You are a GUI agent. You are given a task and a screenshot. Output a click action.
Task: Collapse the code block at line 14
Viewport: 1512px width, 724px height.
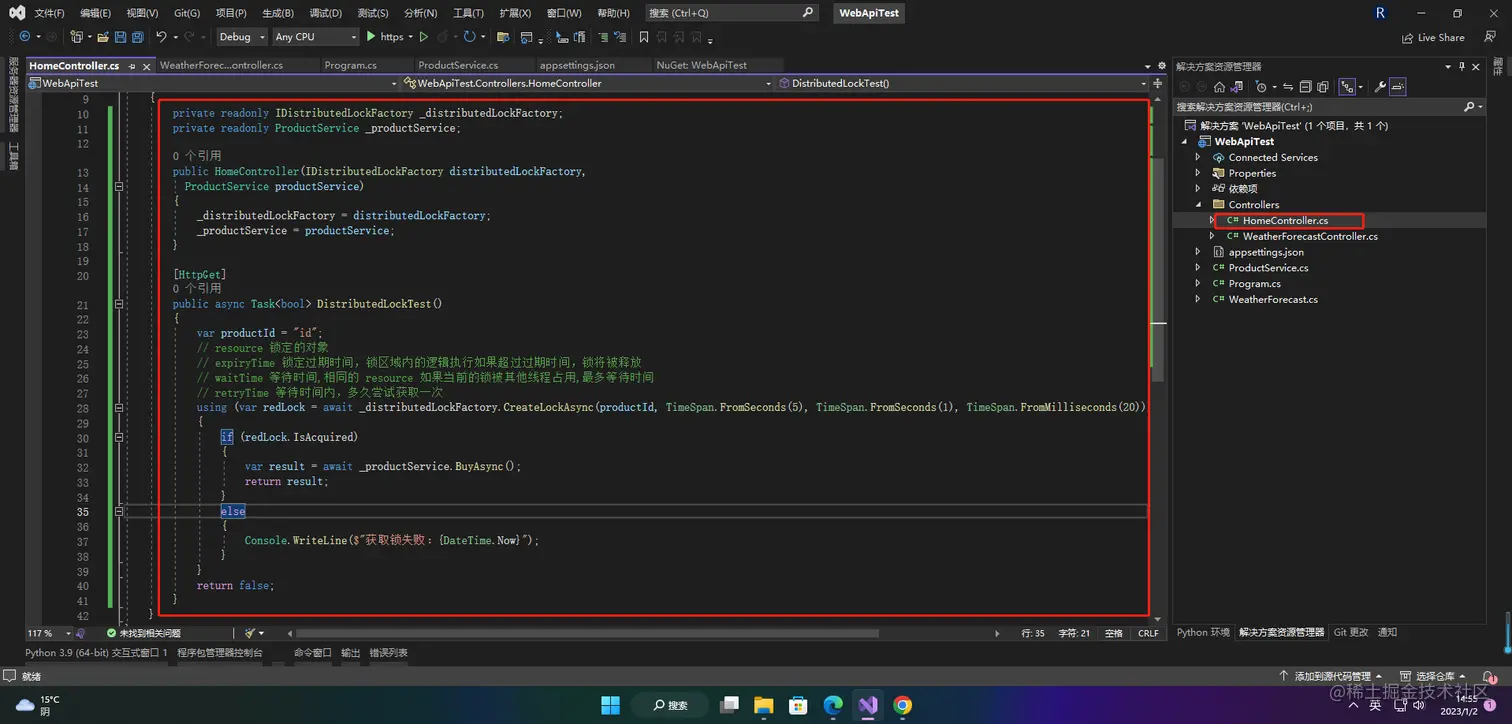119,187
